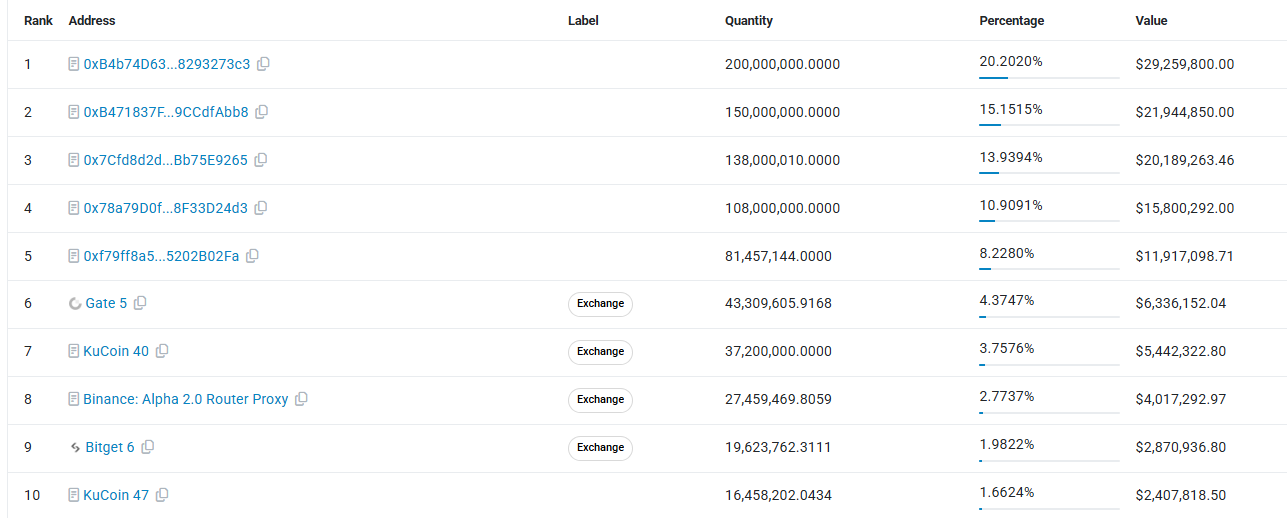Select percentage 10.9091%
1287x518 pixels.
point(1011,205)
